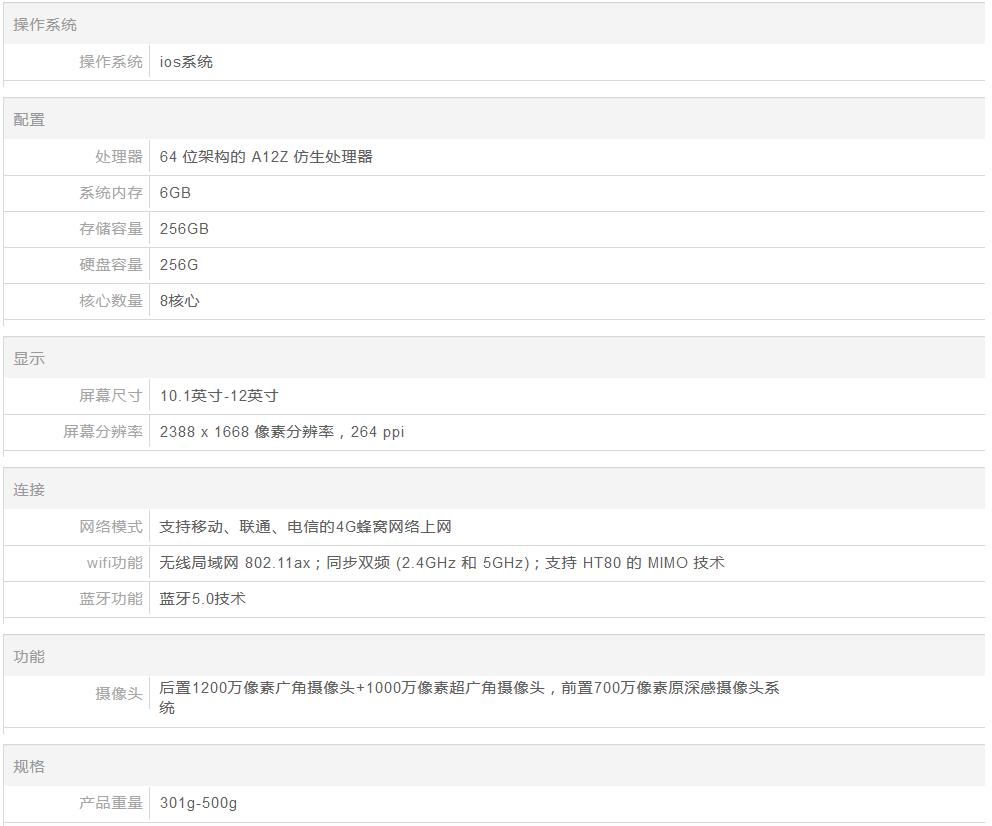This screenshot has height=826, width=992.
Task: Click the 存储容量 row label
Action: point(111,229)
